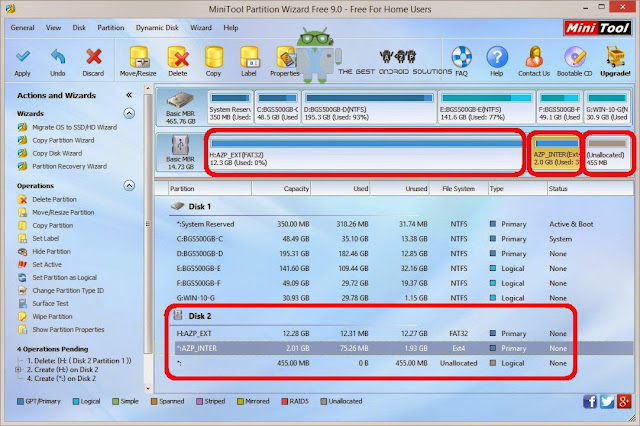Click the Copy partition toolbar icon
The width and height of the screenshot is (640, 426).
tap(213, 56)
